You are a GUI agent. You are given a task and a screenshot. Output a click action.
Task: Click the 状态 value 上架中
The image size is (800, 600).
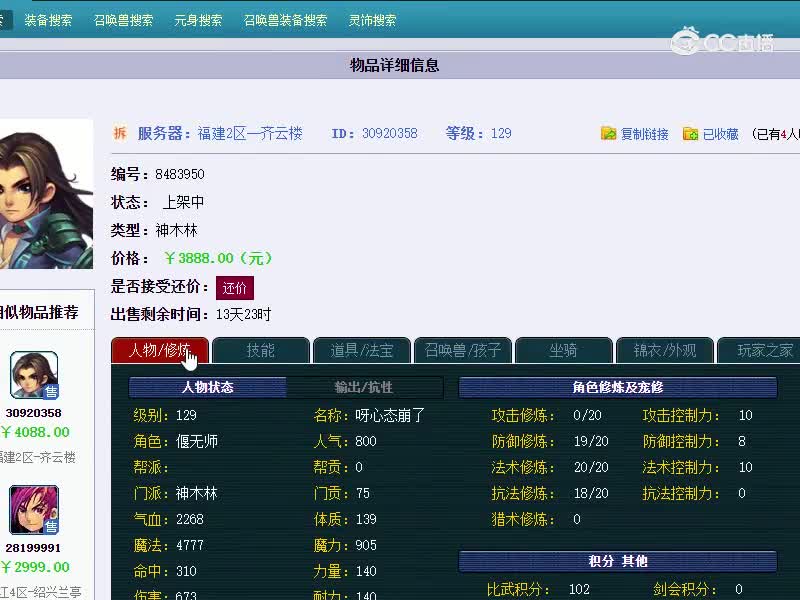(x=183, y=202)
